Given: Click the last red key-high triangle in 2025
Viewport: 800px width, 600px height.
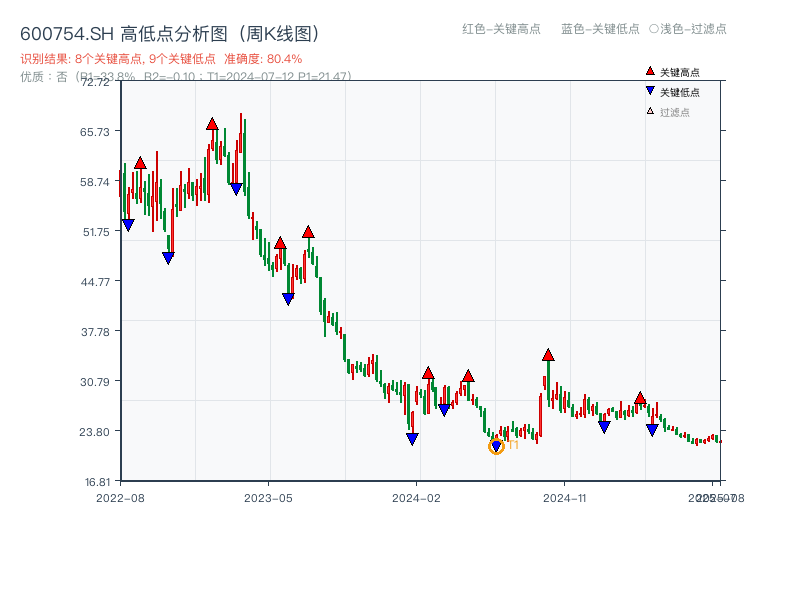Looking at the screenshot, I should point(640,398).
